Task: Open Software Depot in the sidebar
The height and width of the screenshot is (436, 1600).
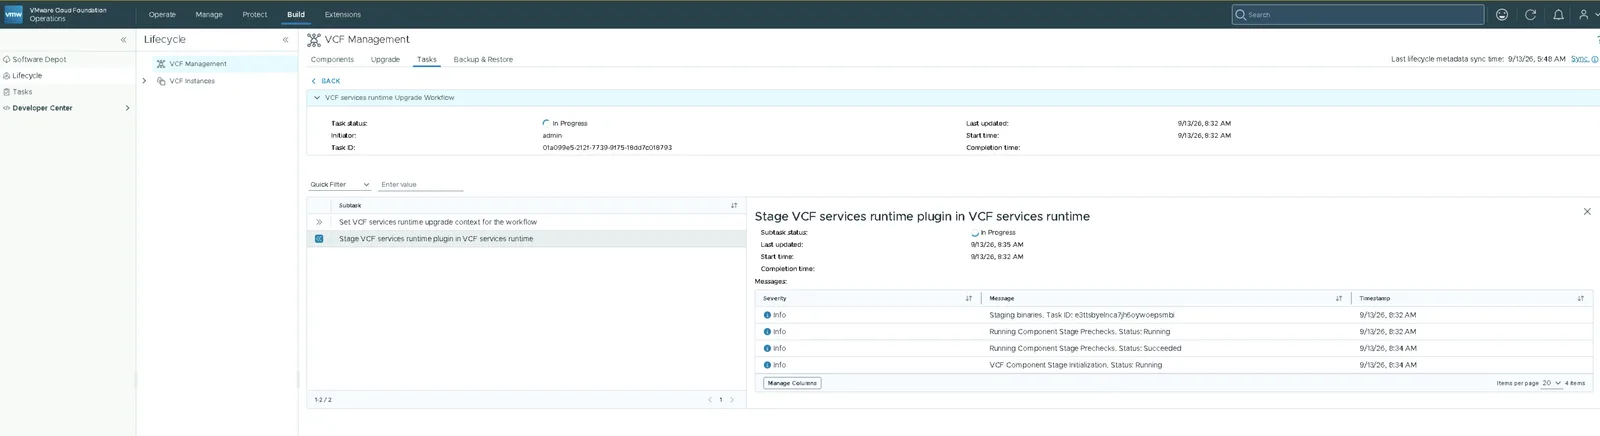Action: point(39,60)
